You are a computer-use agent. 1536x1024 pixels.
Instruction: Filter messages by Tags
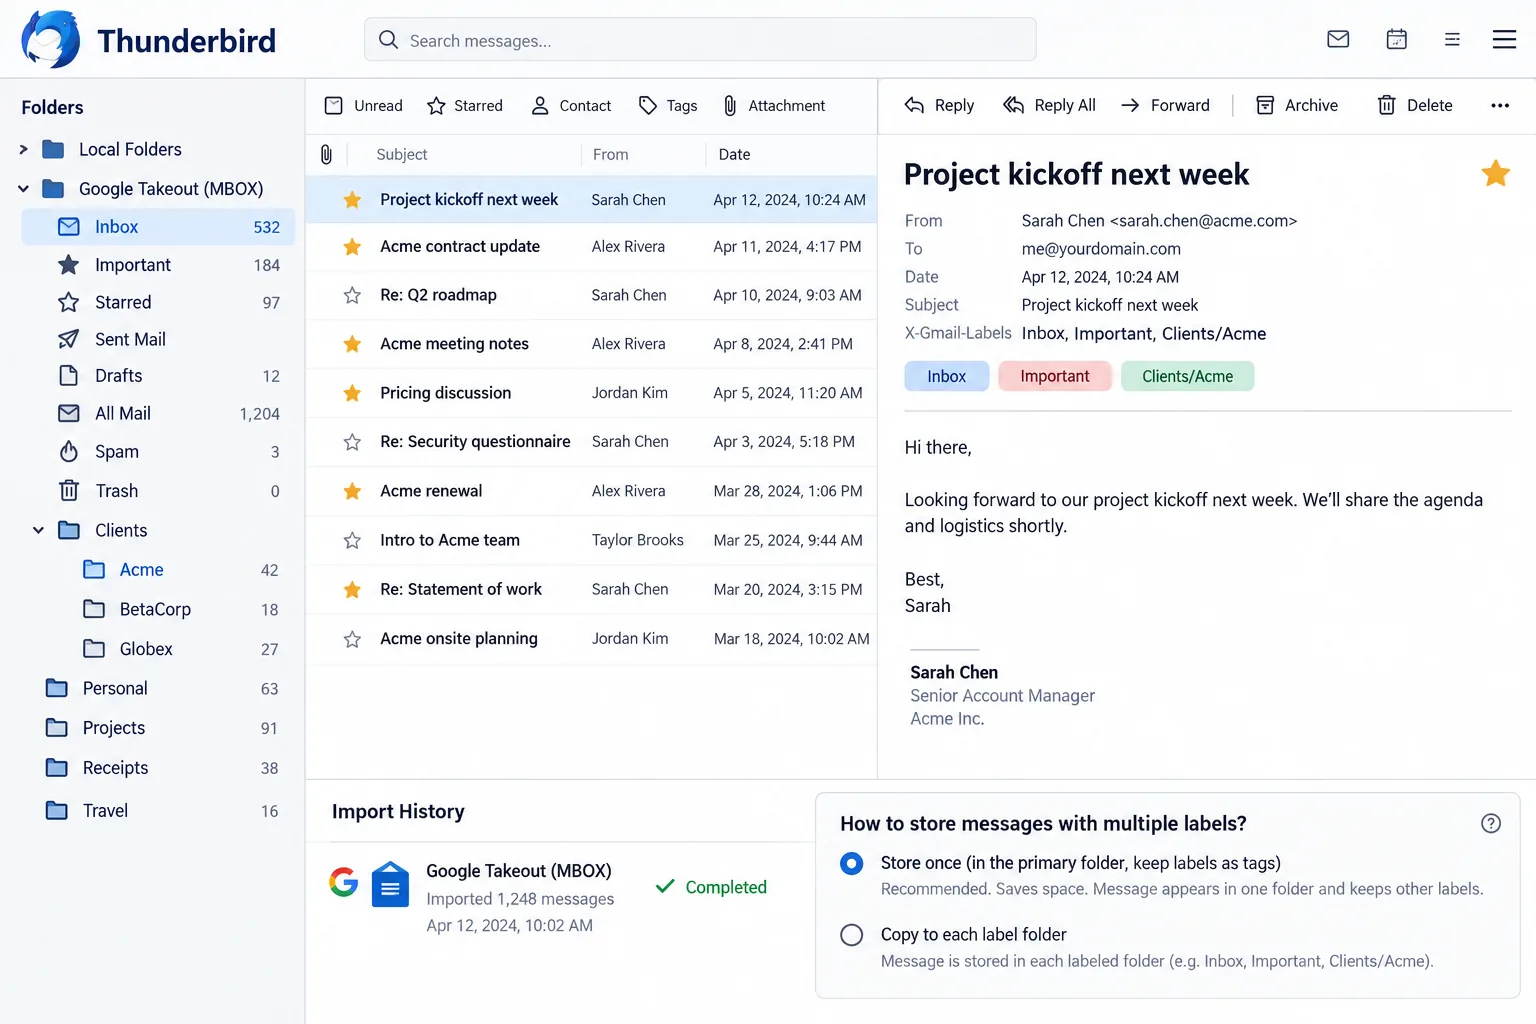(x=668, y=106)
